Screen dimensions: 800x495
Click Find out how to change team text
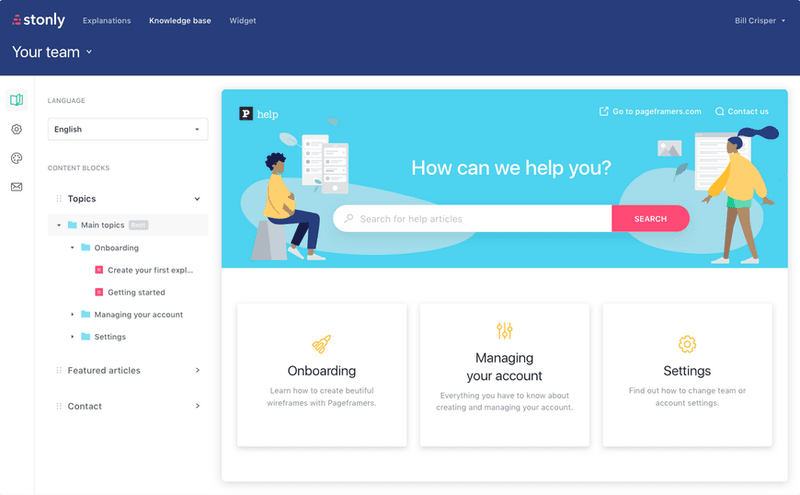tap(687, 397)
